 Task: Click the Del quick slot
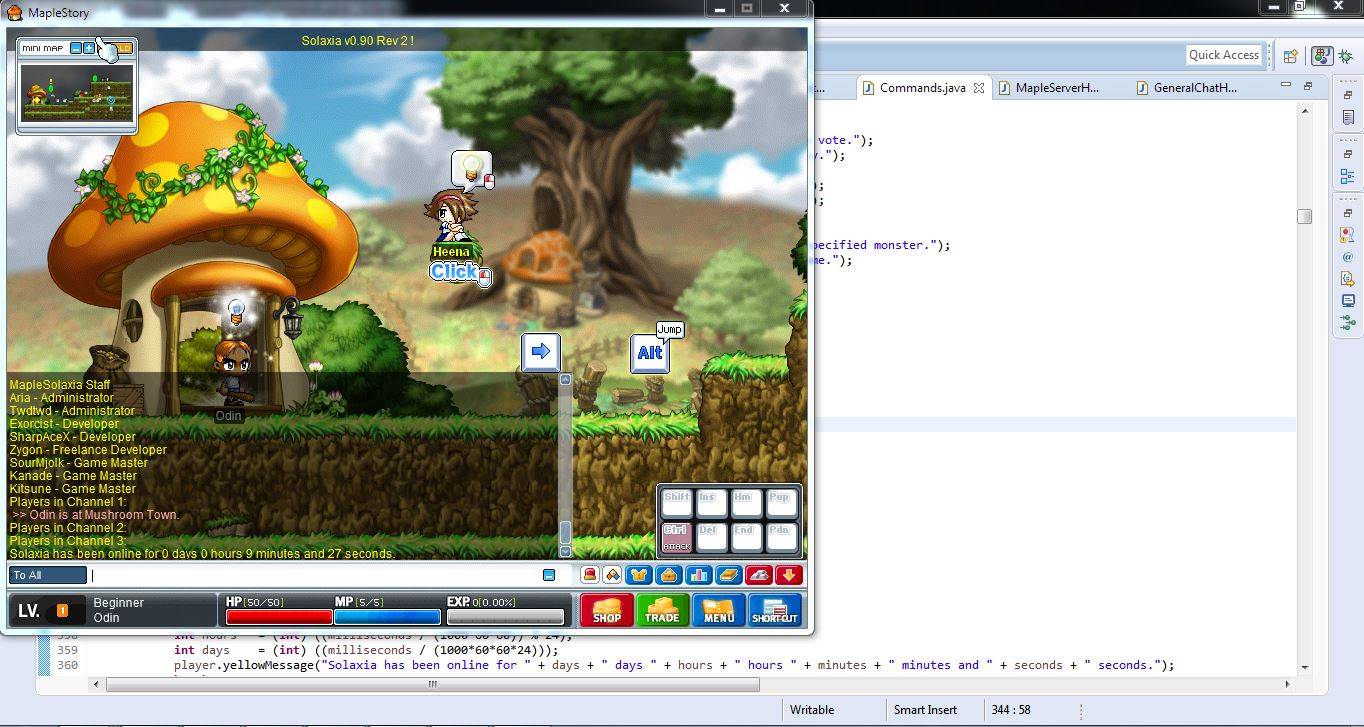point(711,537)
